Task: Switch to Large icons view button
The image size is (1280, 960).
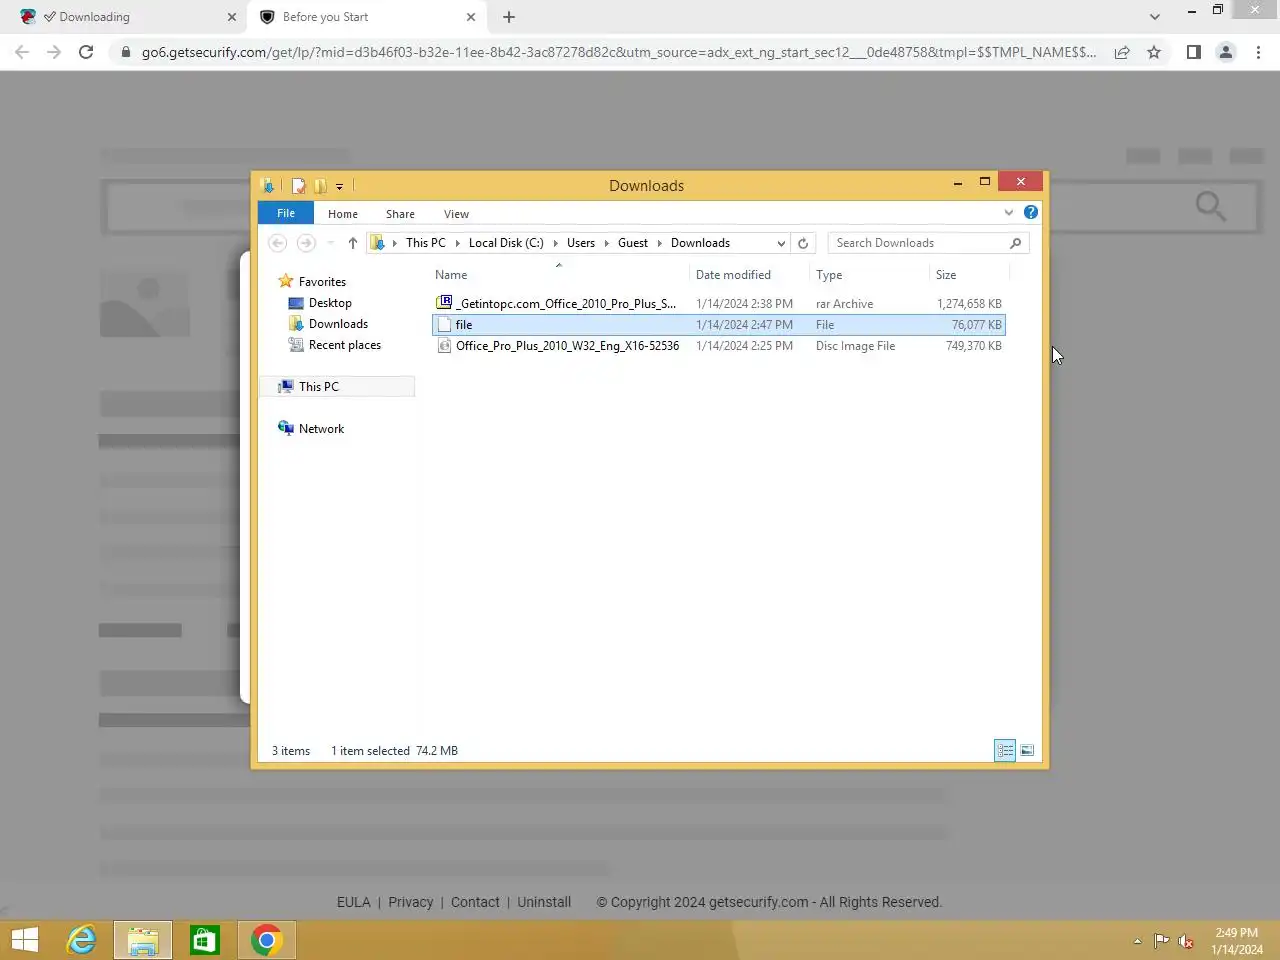Action: point(1027,750)
